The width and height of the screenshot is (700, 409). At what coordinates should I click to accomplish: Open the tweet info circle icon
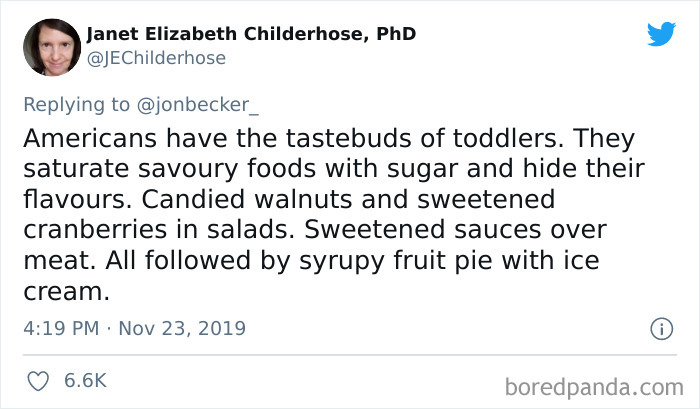coord(661,328)
